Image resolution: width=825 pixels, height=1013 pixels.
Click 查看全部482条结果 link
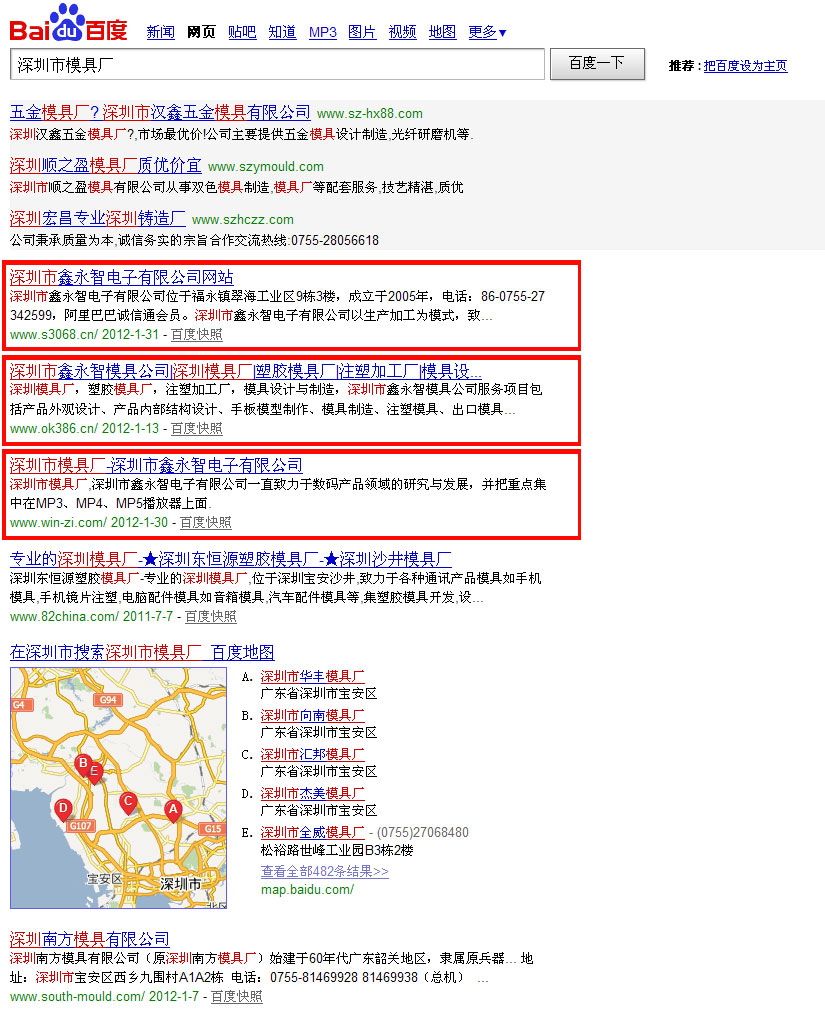(x=323, y=871)
